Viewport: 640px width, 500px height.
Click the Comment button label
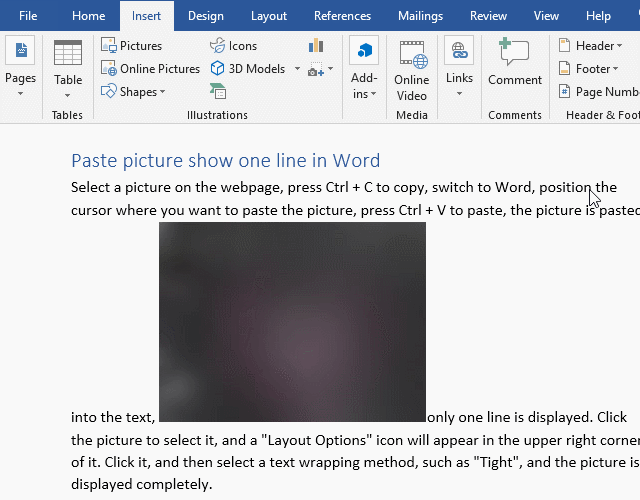coord(515,80)
